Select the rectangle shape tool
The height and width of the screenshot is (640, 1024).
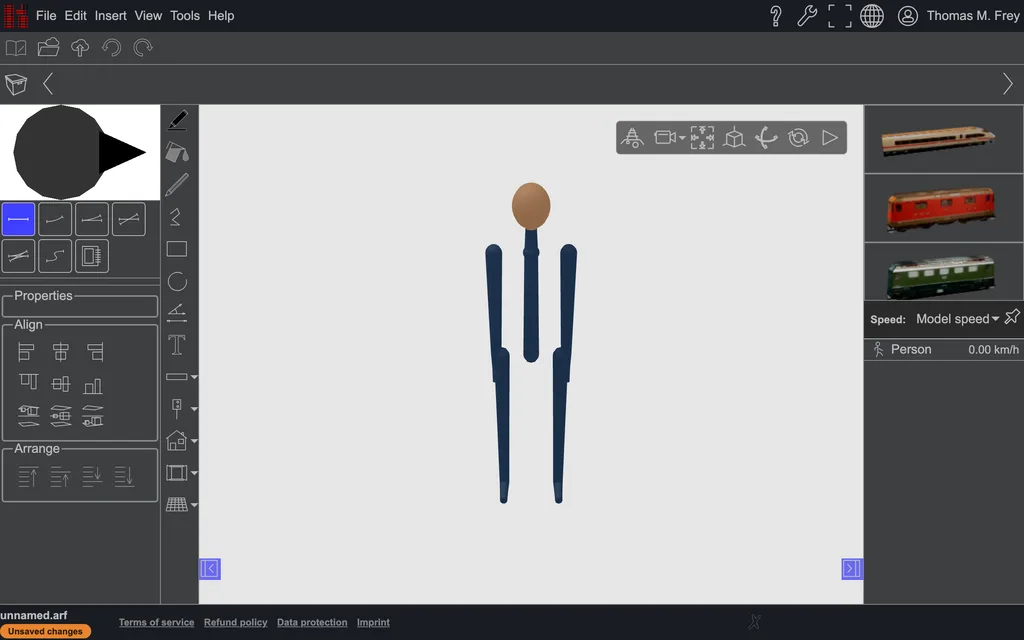coord(177,249)
